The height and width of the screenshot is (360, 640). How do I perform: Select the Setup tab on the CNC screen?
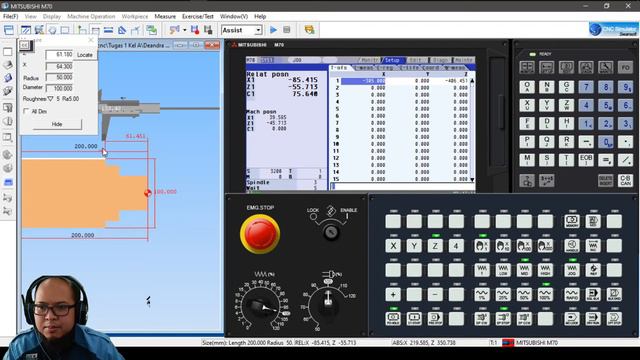click(392, 60)
